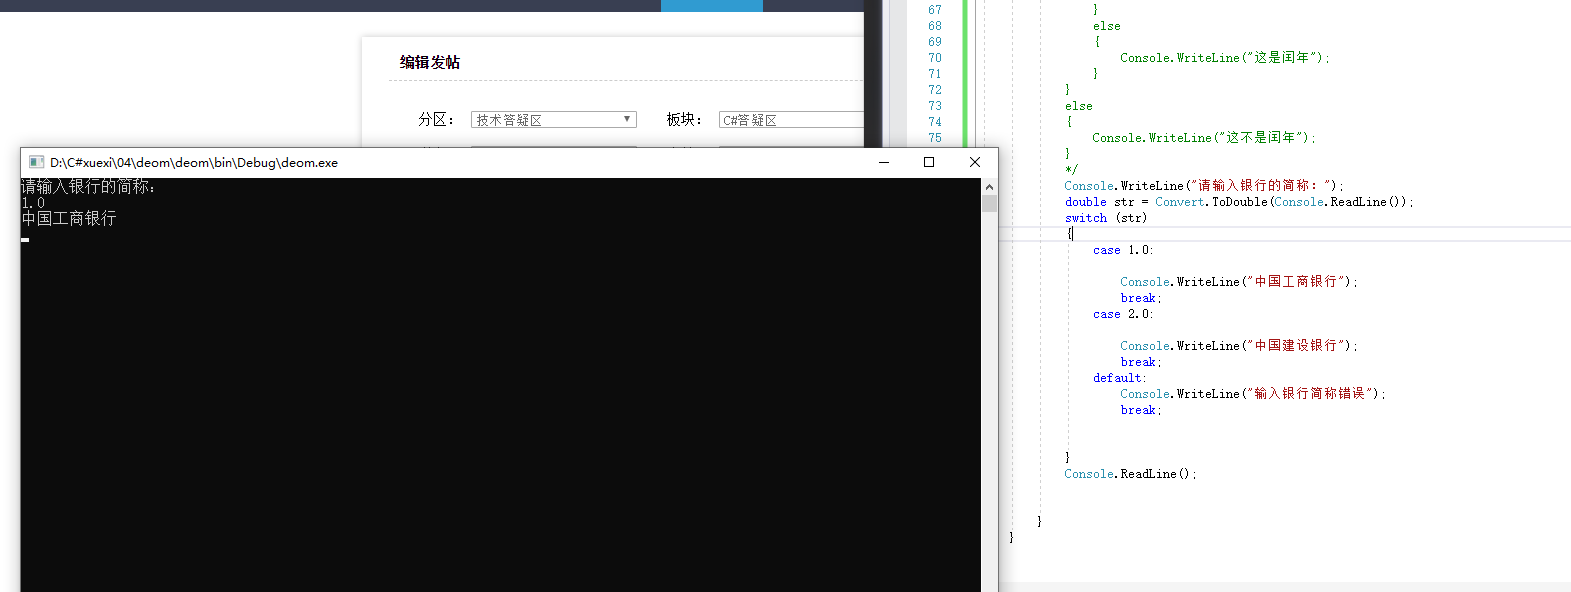
Task: Click the WriteLine "输入银行简称错误" code line
Action: [x=1253, y=394]
